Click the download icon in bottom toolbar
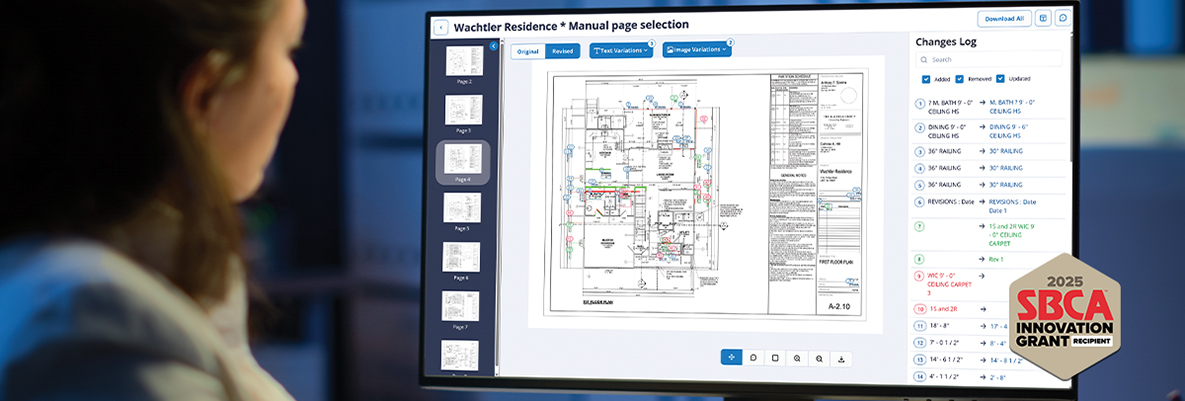The width and height of the screenshot is (1185, 401). click(841, 358)
